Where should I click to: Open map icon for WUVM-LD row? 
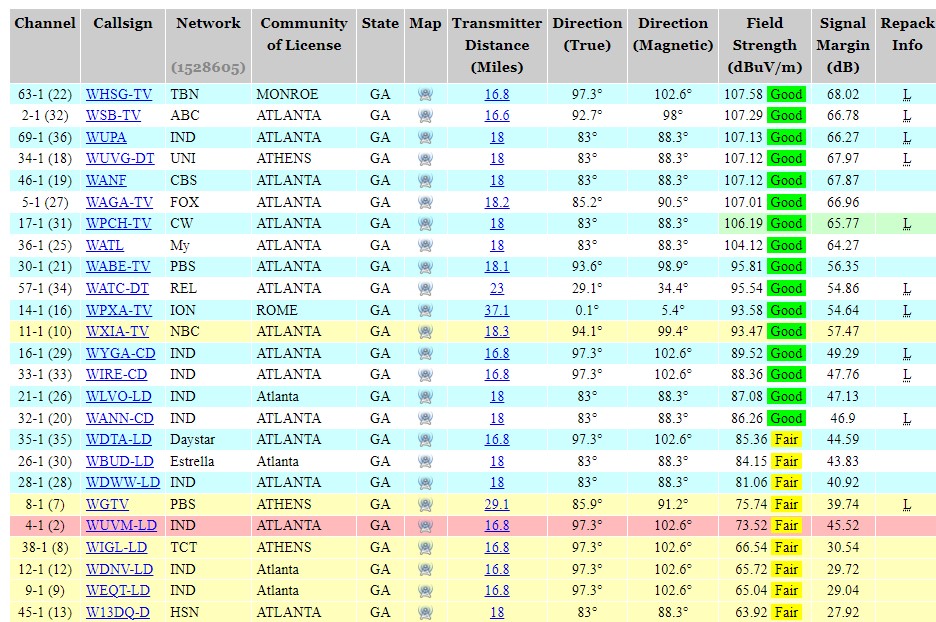click(425, 526)
